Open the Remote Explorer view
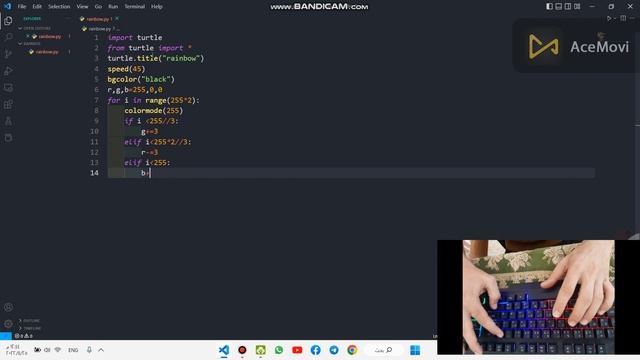640x360 pixels. (x=8, y=88)
